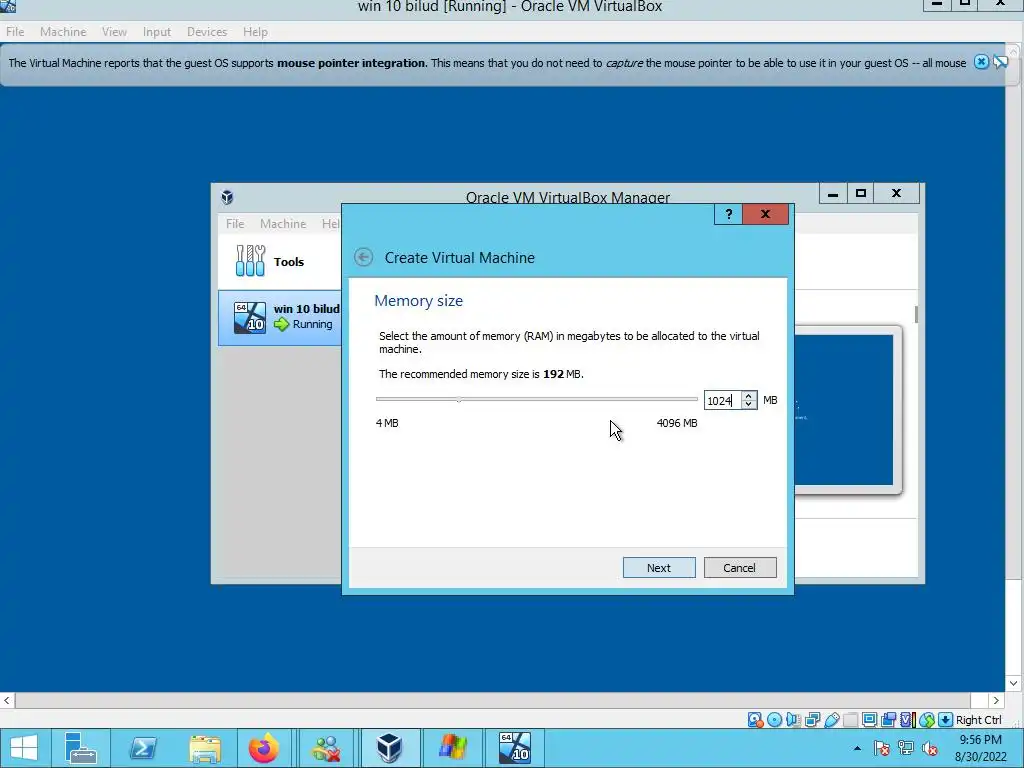Click the display status icon
This screenshot has height=768, width=1024.
[x=869, y=720]
